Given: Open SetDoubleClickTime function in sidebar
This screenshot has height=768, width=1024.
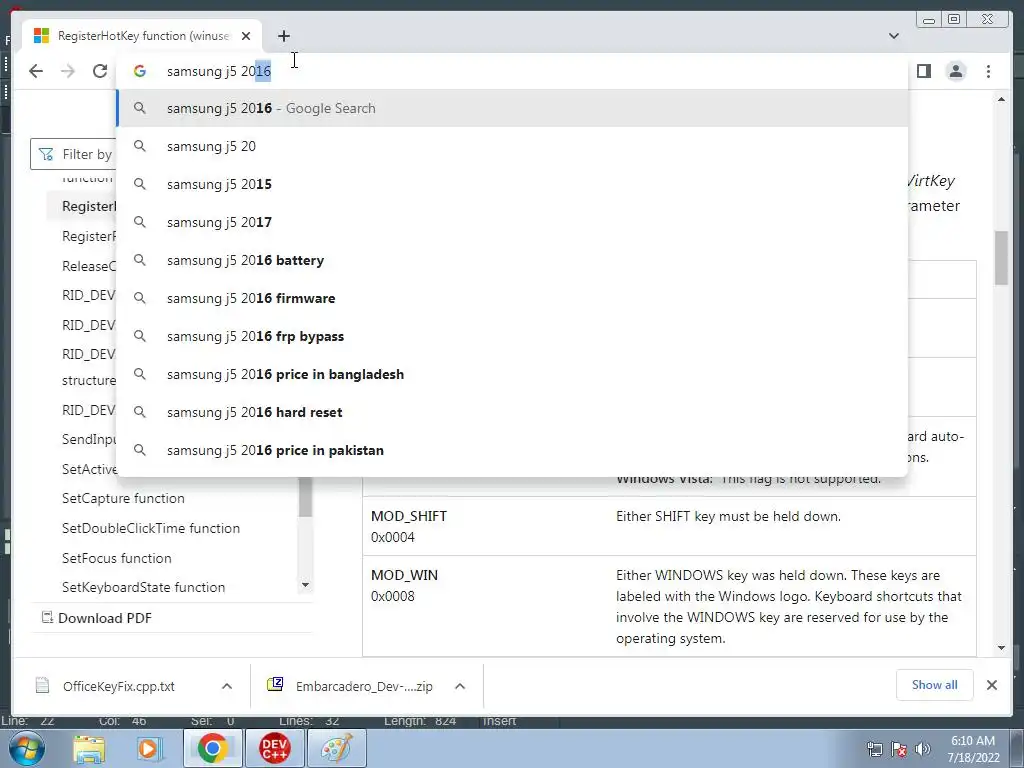Looking at the screenshot, I should 151,528.
